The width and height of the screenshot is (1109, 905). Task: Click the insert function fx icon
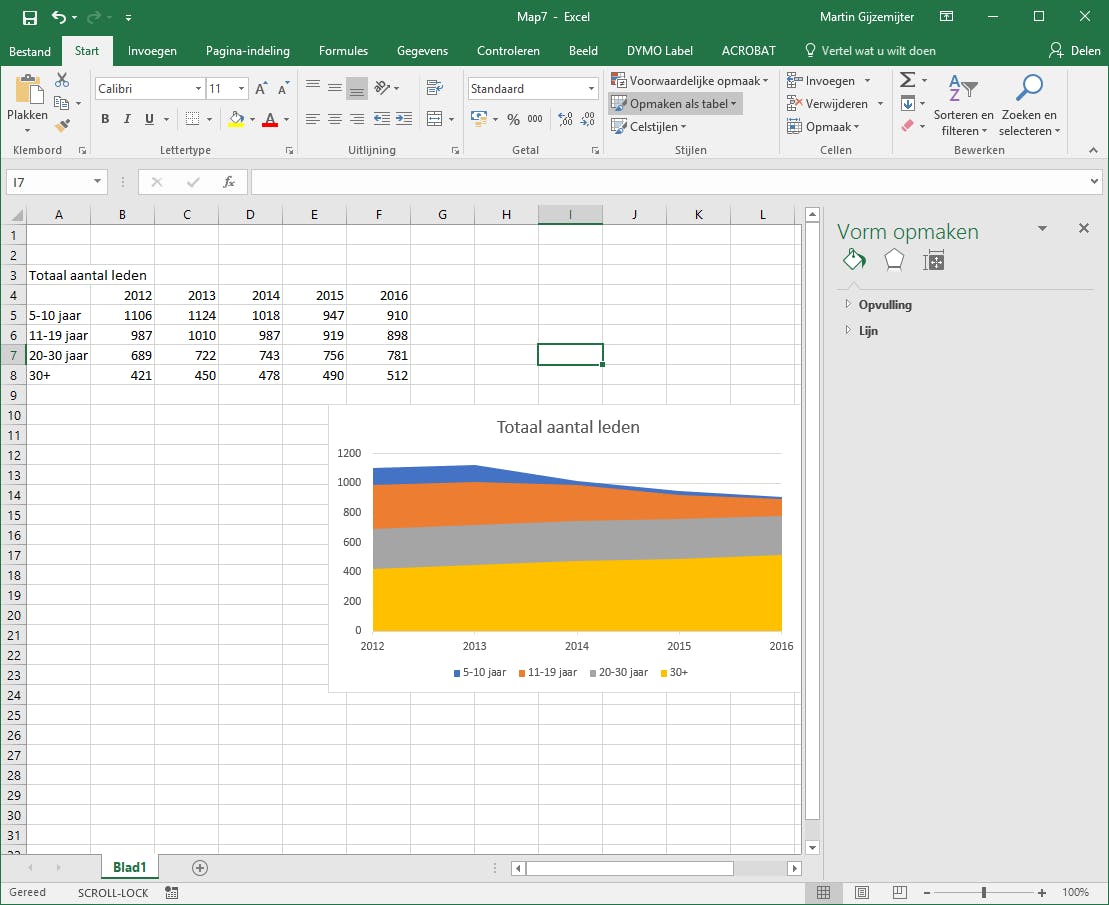[229, 182]
